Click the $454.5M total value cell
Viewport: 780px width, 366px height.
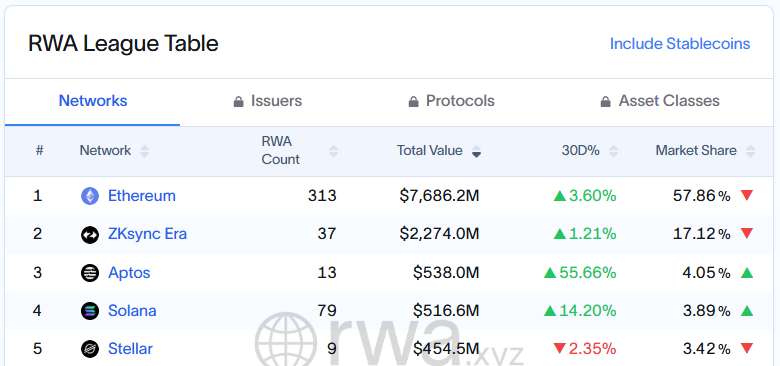[446, 349]
